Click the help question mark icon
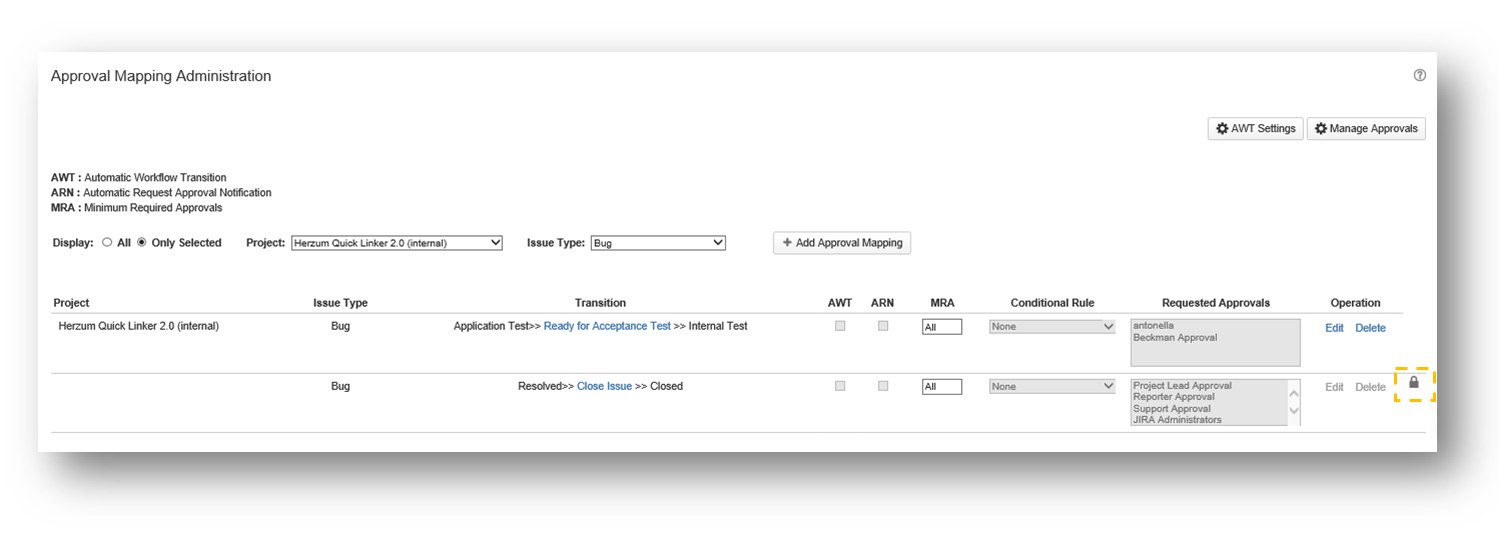The height and width of the screenshot is (536, 1499). point(1419,76)
